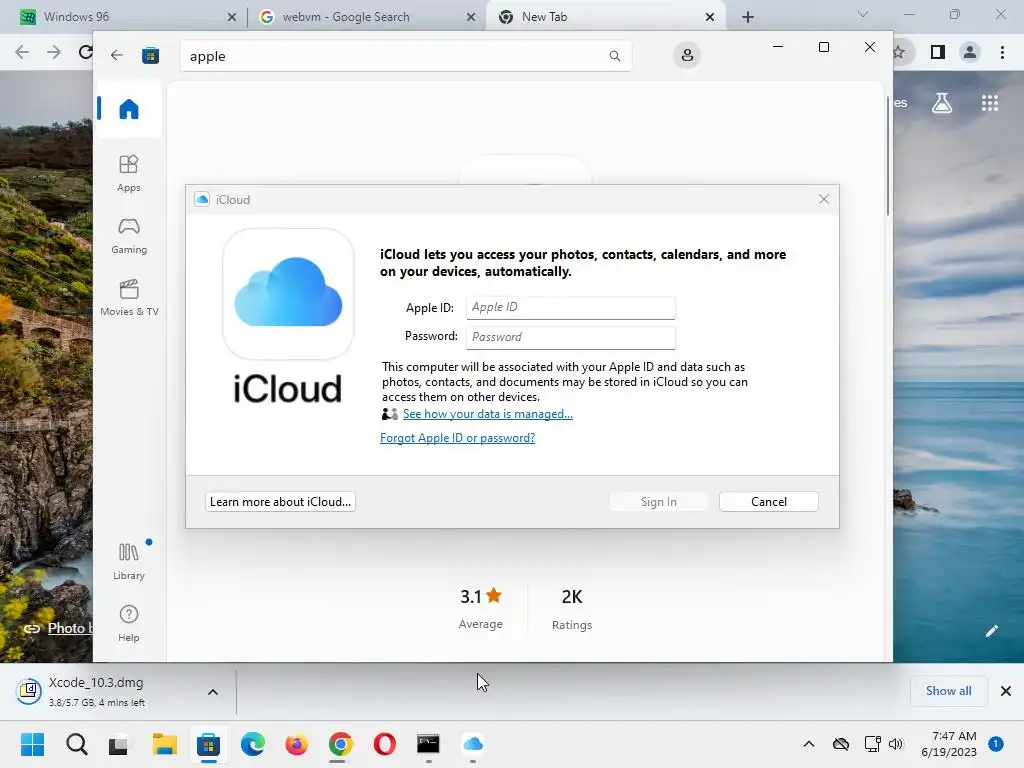The height and width of the screenshot is (768, 1024).
Task: Open taskbar Search
Action: [76, 744]
